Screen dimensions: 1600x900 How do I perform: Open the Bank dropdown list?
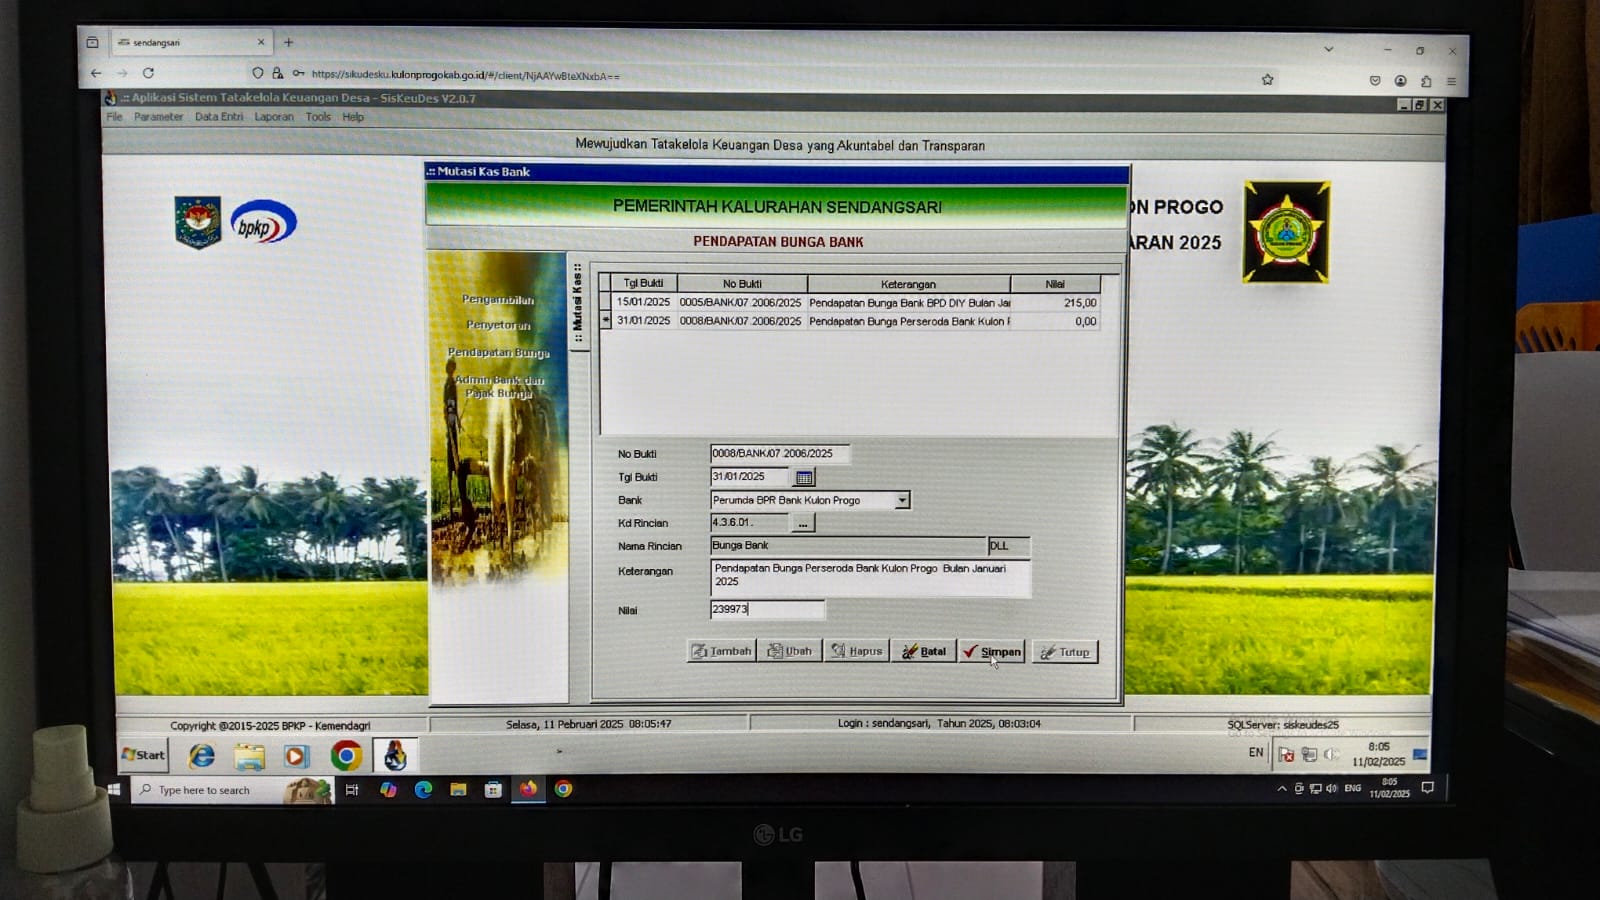(902, 500)
